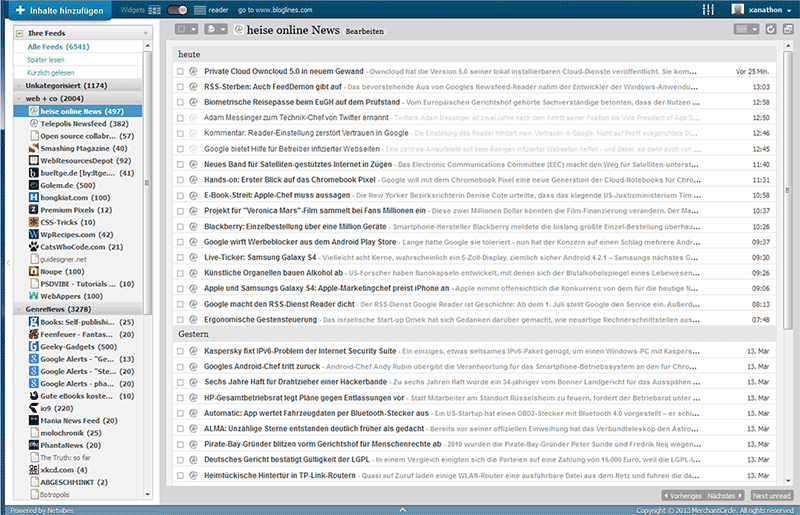Click the WpRecipes.com feed favicon
The width and height of the screenshot is (800, 515).
(x=34, y=234)
